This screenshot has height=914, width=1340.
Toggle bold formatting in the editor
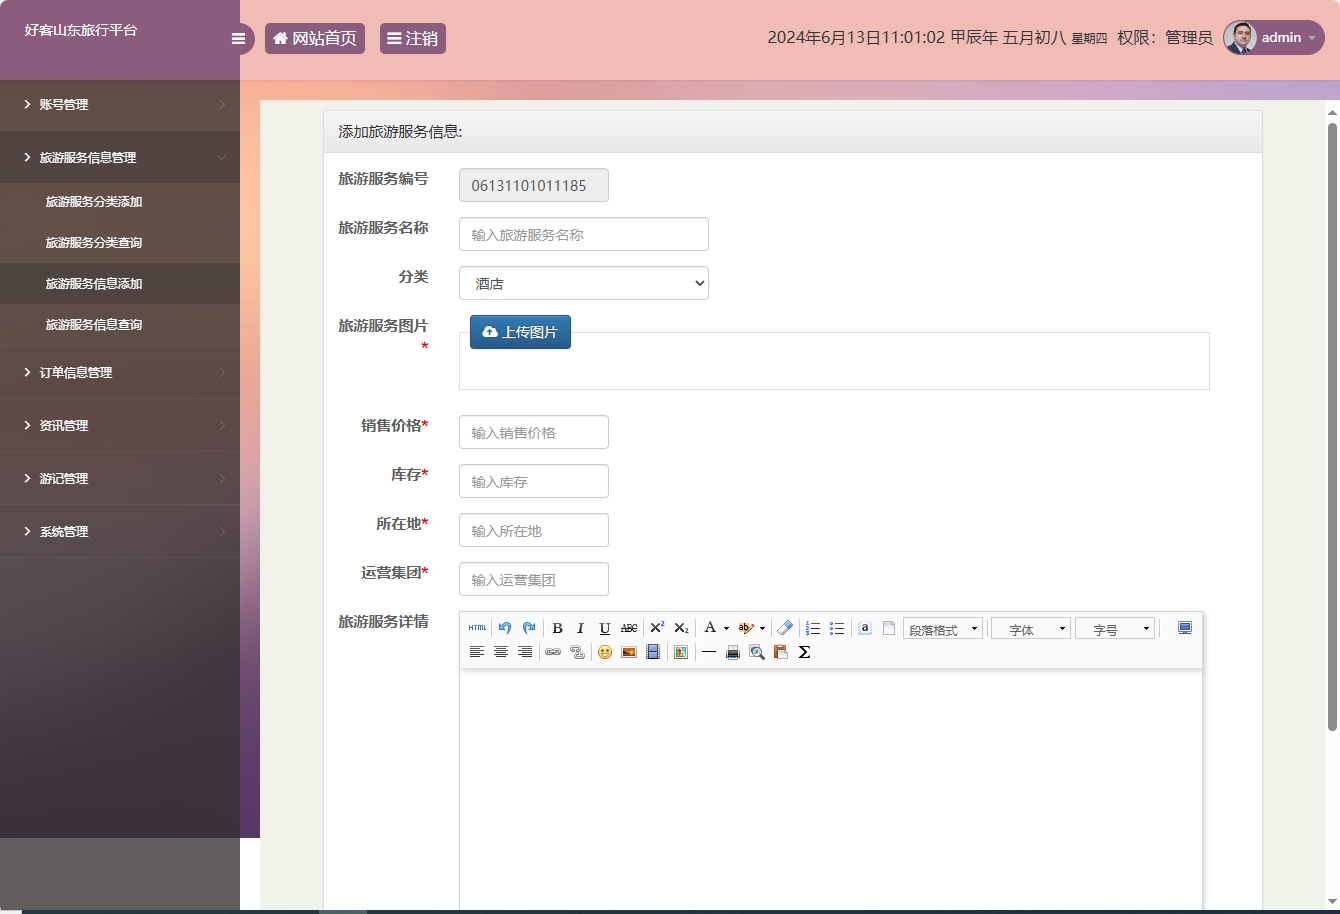(557, 628)
